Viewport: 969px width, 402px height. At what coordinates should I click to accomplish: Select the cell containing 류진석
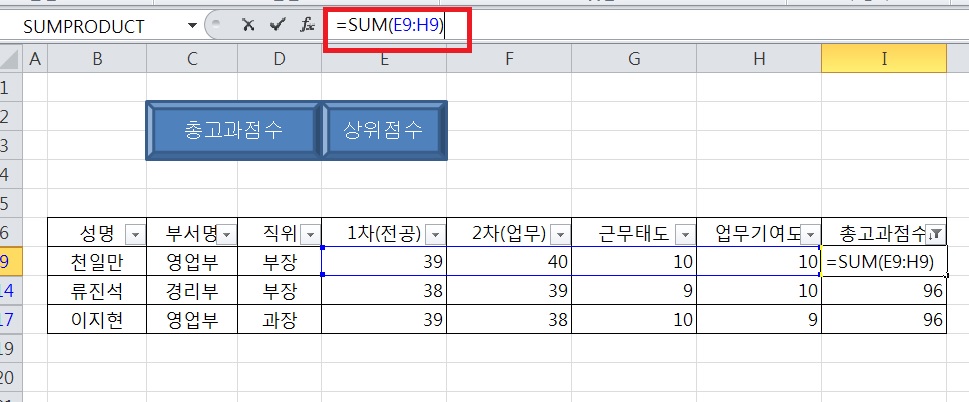(97, 291)
